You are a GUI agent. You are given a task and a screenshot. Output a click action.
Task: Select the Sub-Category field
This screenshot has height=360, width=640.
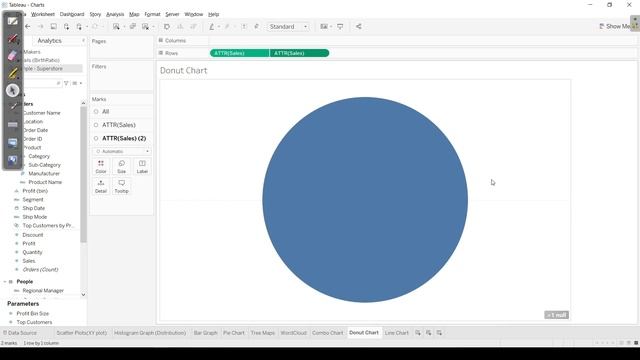[44, 165]
